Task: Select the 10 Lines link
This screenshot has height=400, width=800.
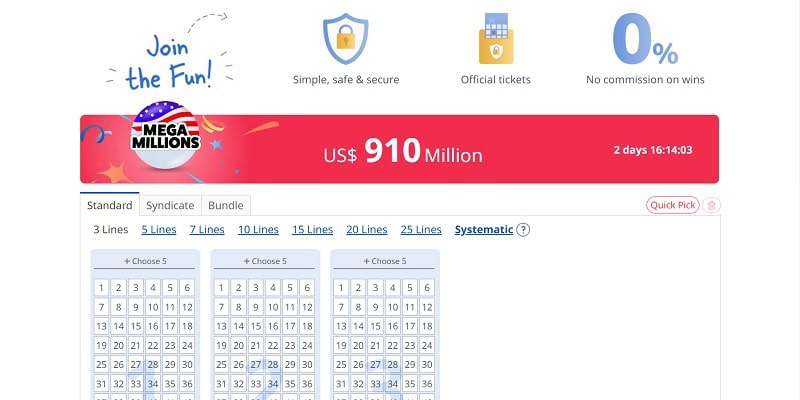Action: tap(258, 230)
